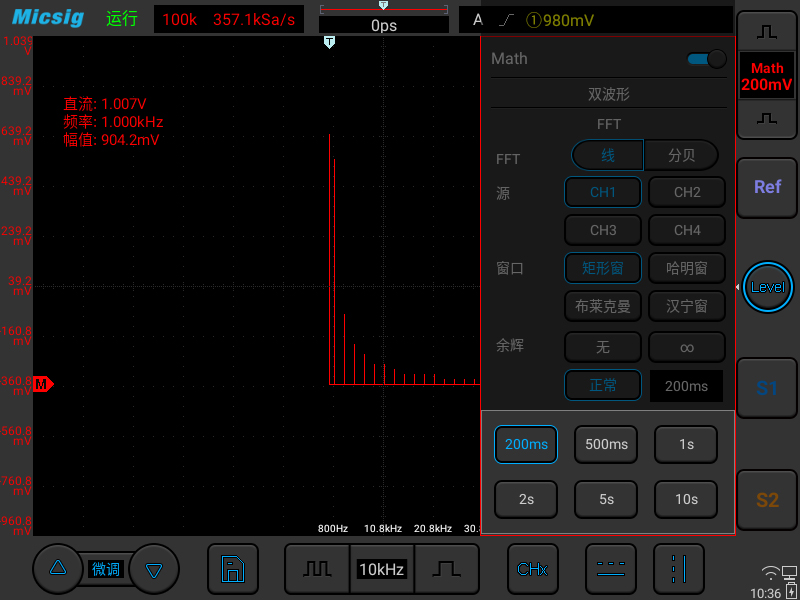Screen dimensions: 800x600
Task: Select the 布莱克曼 Blackman window
Action: 603,306
